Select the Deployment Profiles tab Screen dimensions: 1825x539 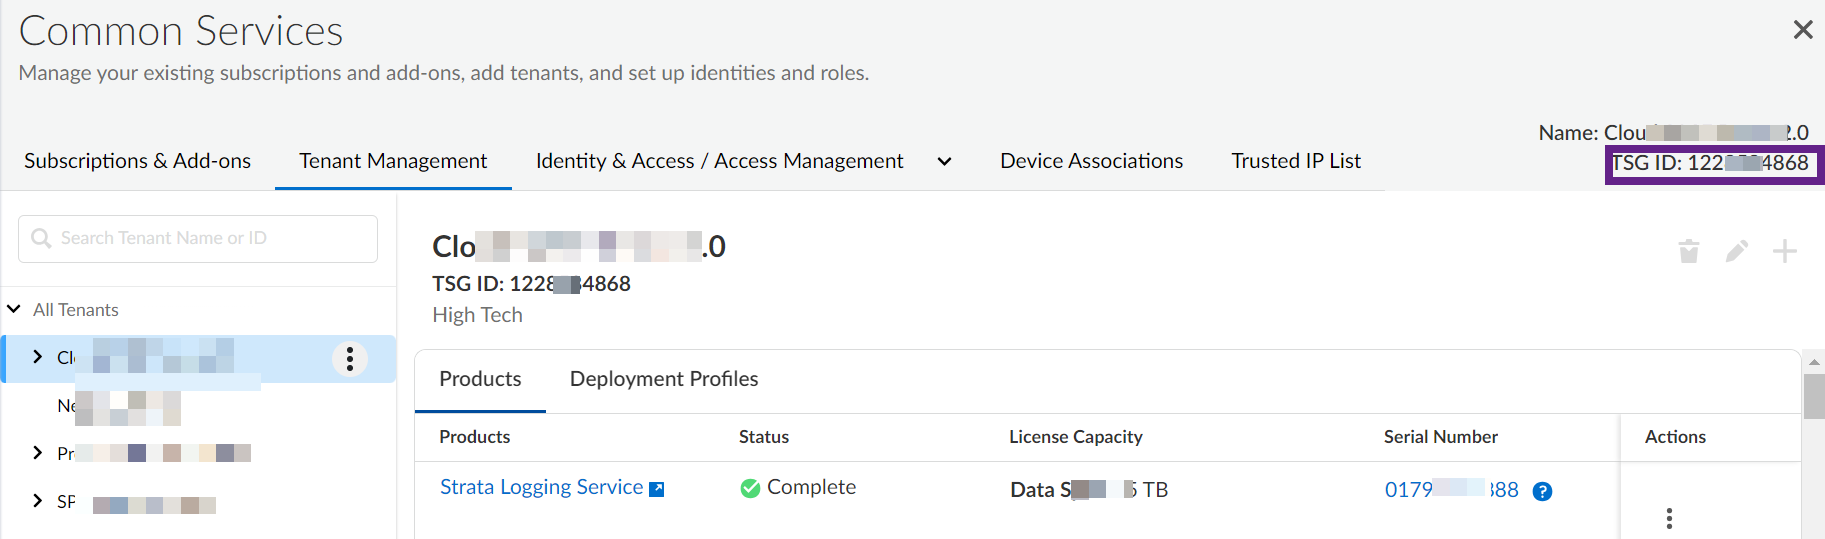point(664,379)
